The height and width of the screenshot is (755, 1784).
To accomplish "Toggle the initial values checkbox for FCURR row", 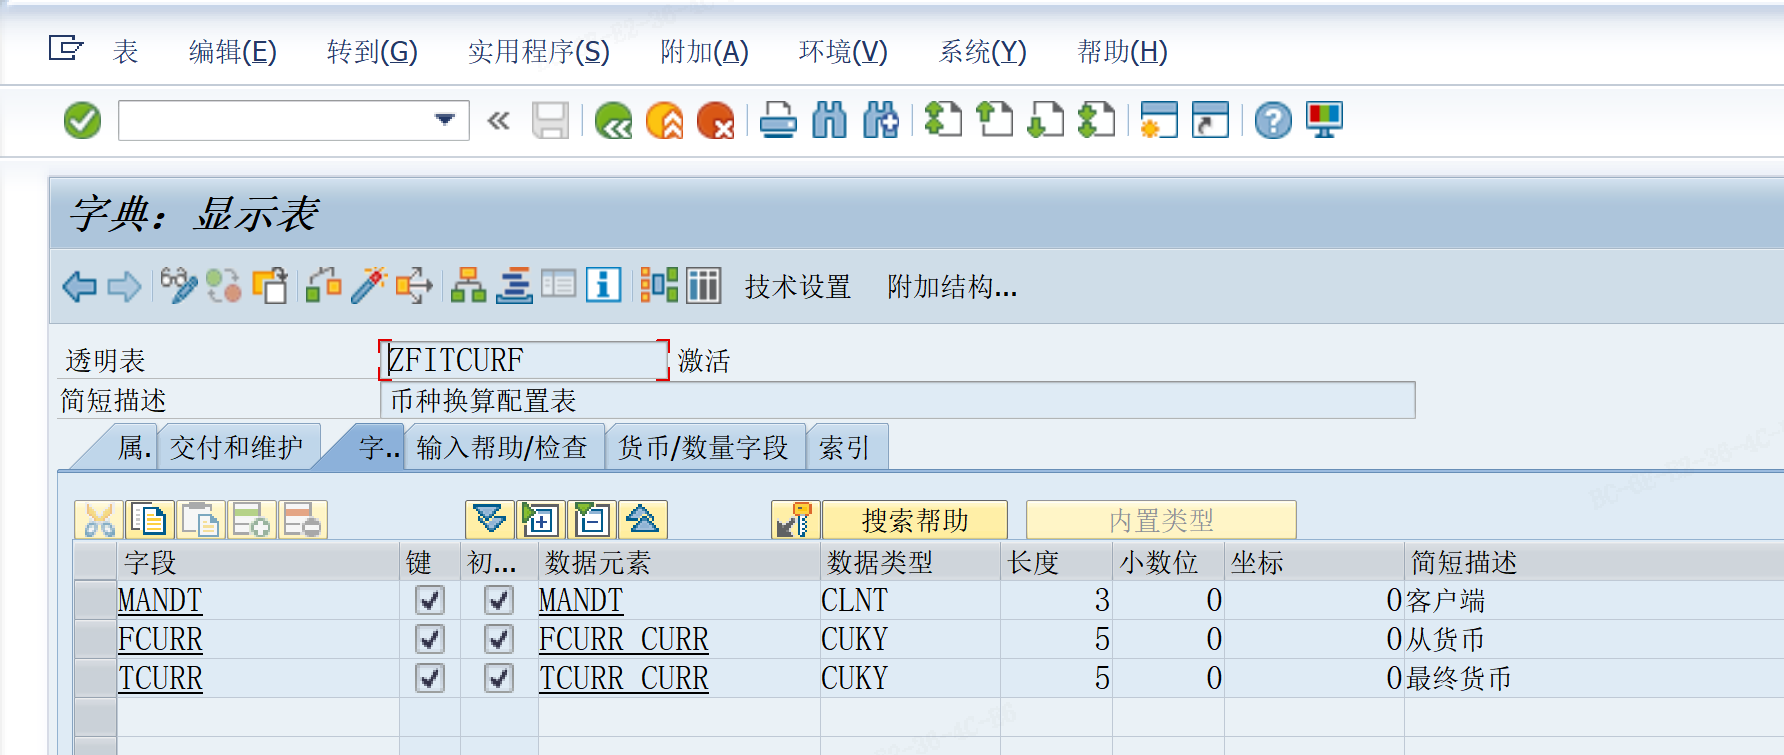I will (499, 639).
